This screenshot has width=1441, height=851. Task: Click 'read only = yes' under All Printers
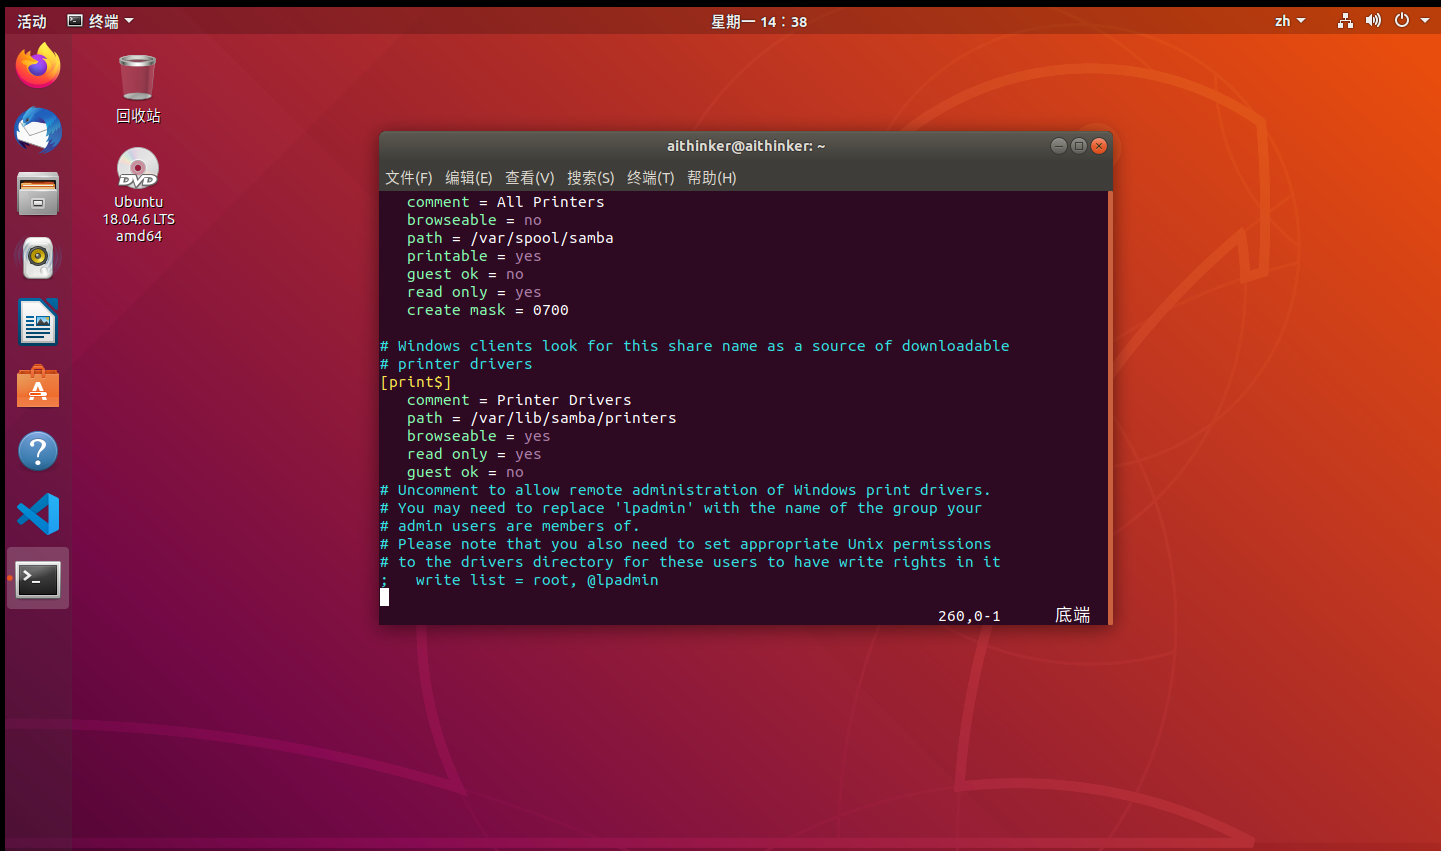pos(474,292)
